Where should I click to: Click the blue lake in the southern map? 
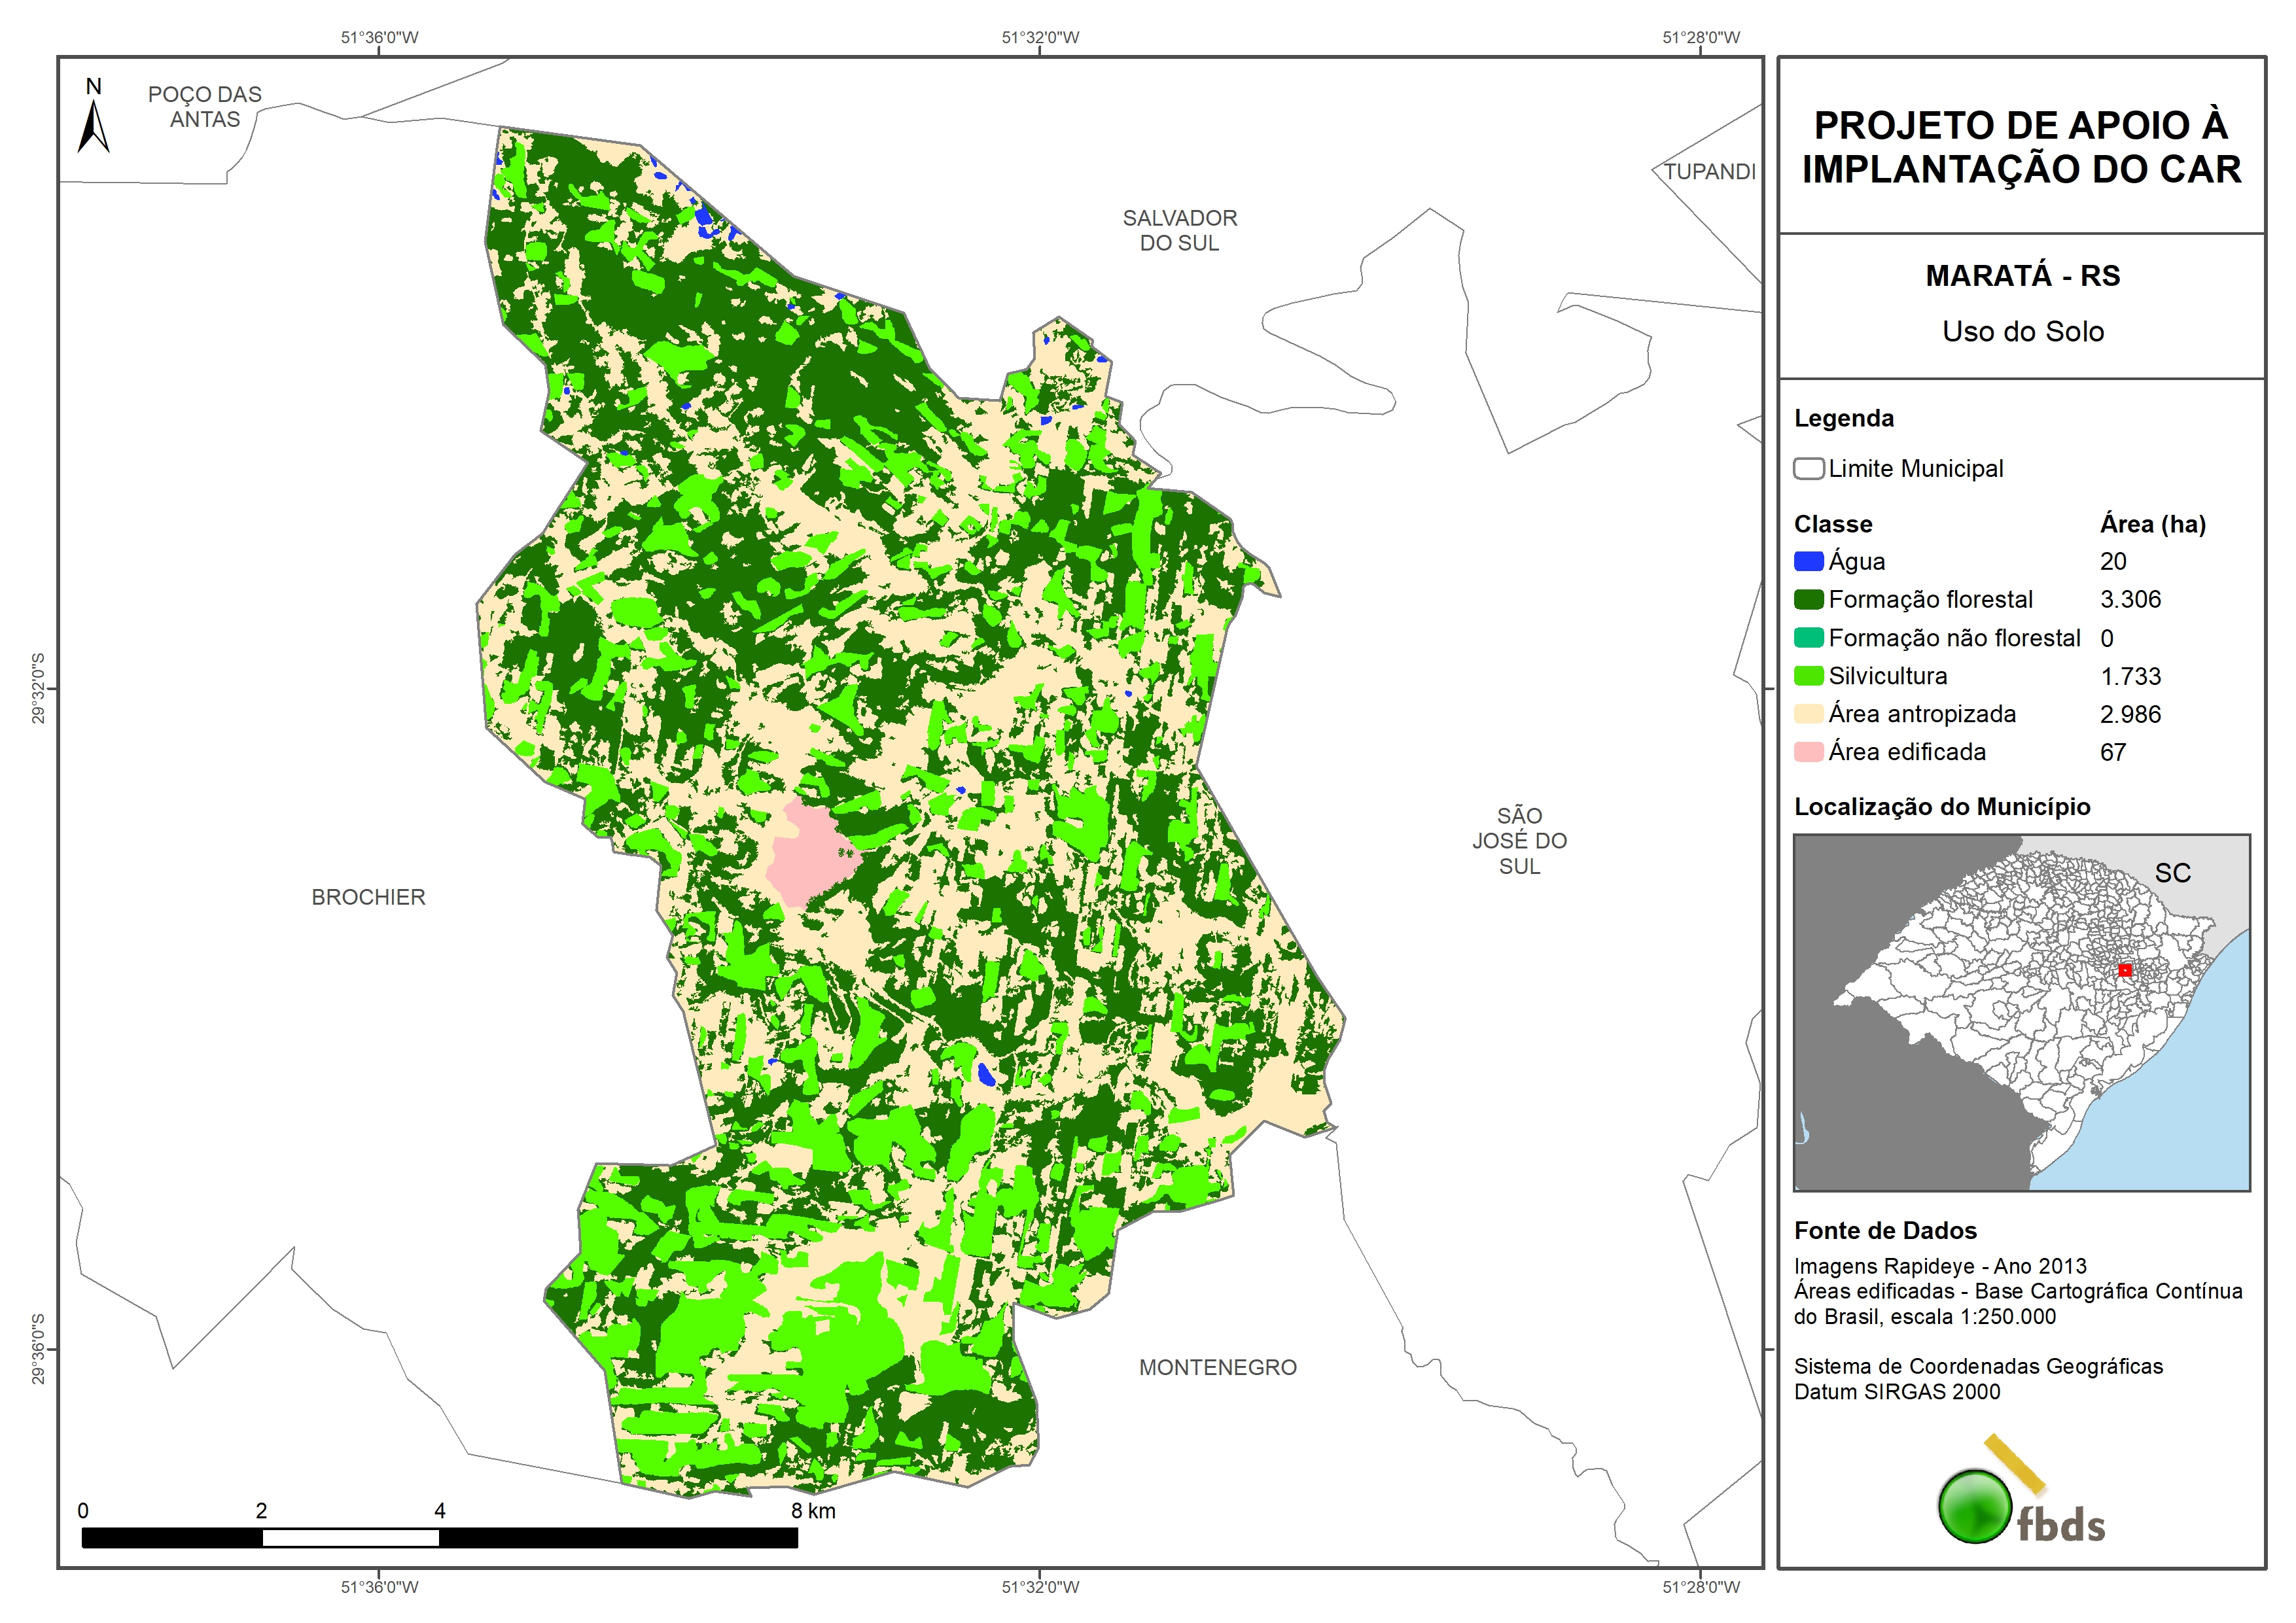986,1075
